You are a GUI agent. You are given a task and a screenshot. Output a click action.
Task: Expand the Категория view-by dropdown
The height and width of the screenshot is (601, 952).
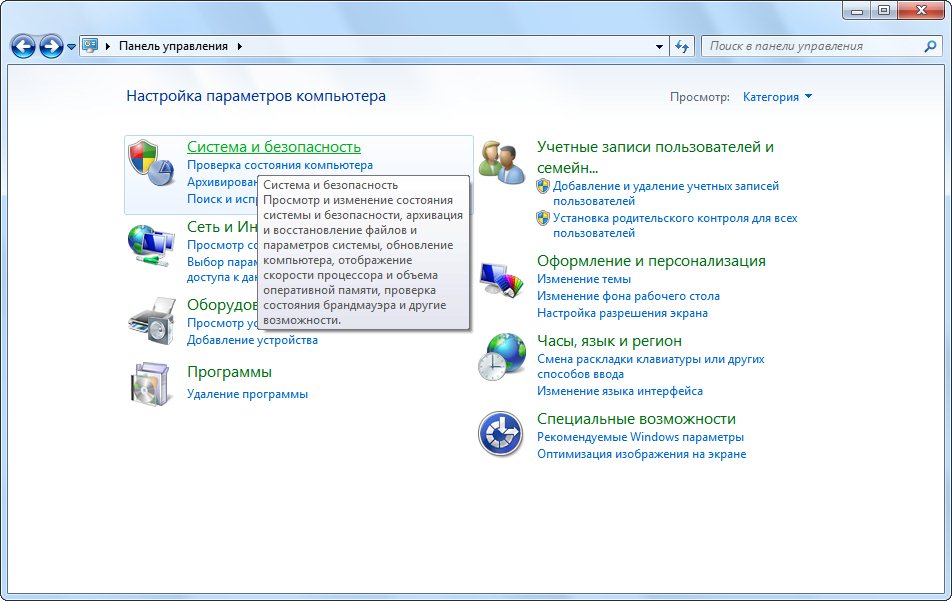(777, 97)
